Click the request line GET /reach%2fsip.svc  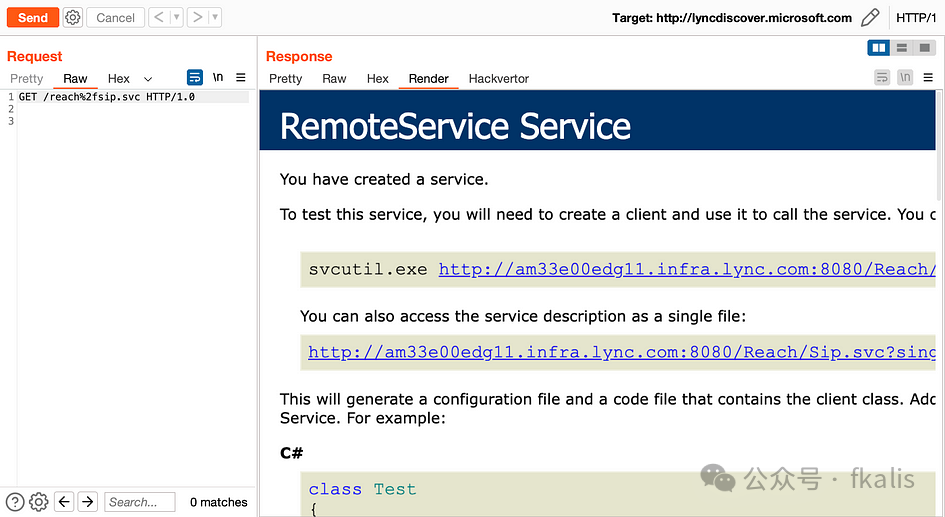[x=107, y=96]
